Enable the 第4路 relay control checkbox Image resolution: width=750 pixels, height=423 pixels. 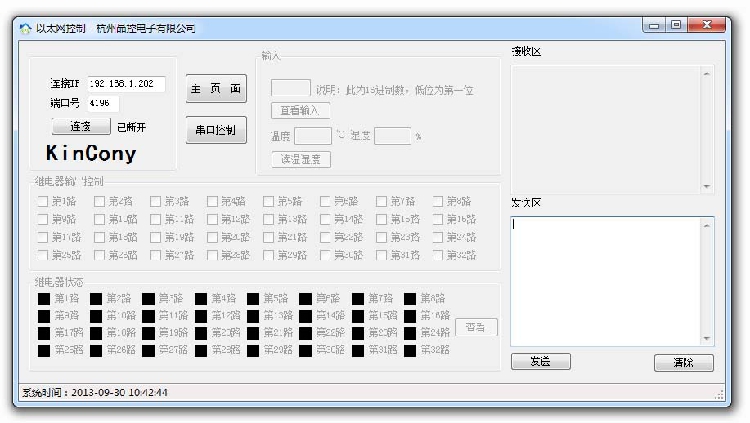pos(212,201)
